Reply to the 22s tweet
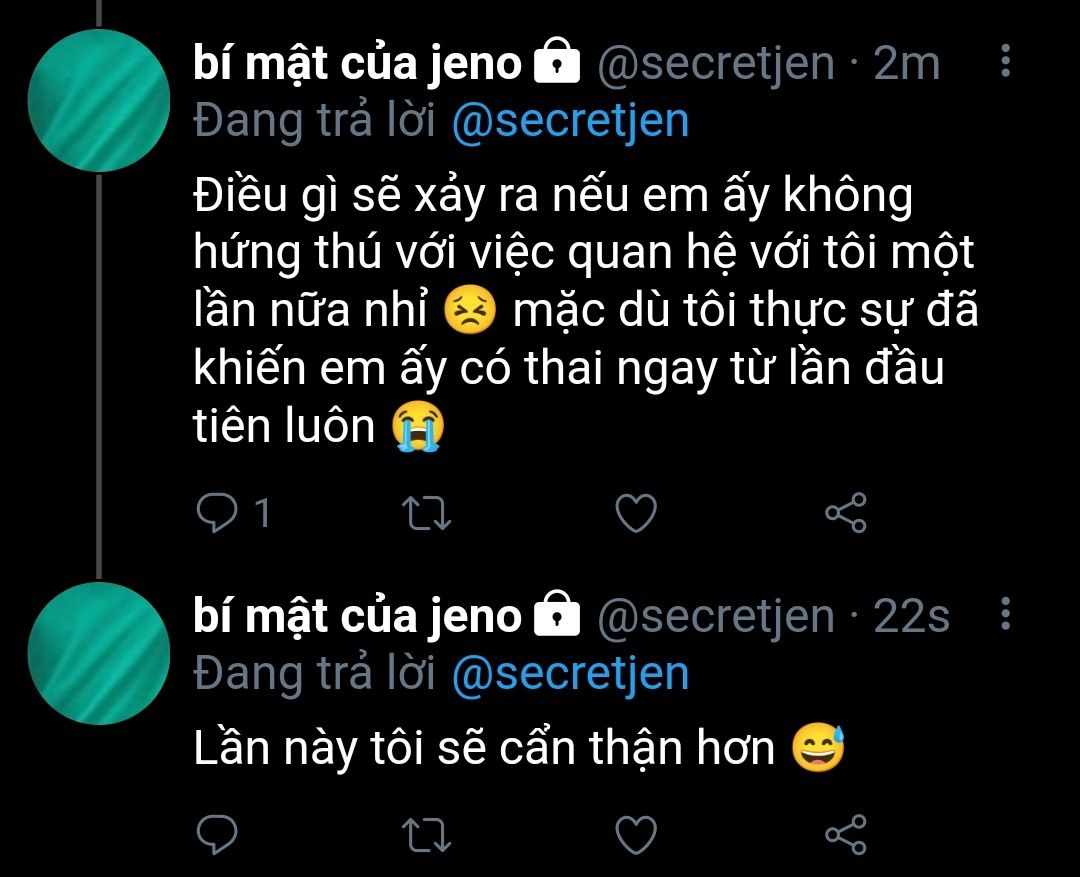 (x=217, y=835)
